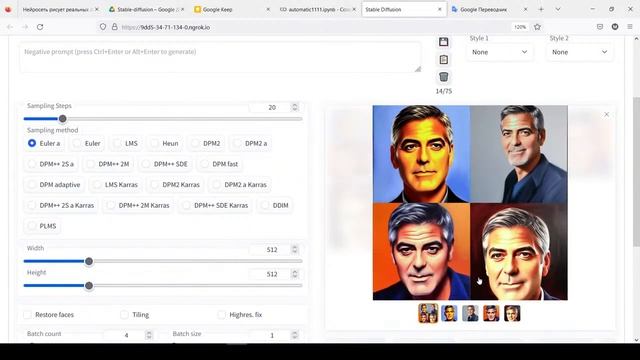Switch to the Нейросеть рисует tab
The image size is (640, 360).
[x=60, y=9]
